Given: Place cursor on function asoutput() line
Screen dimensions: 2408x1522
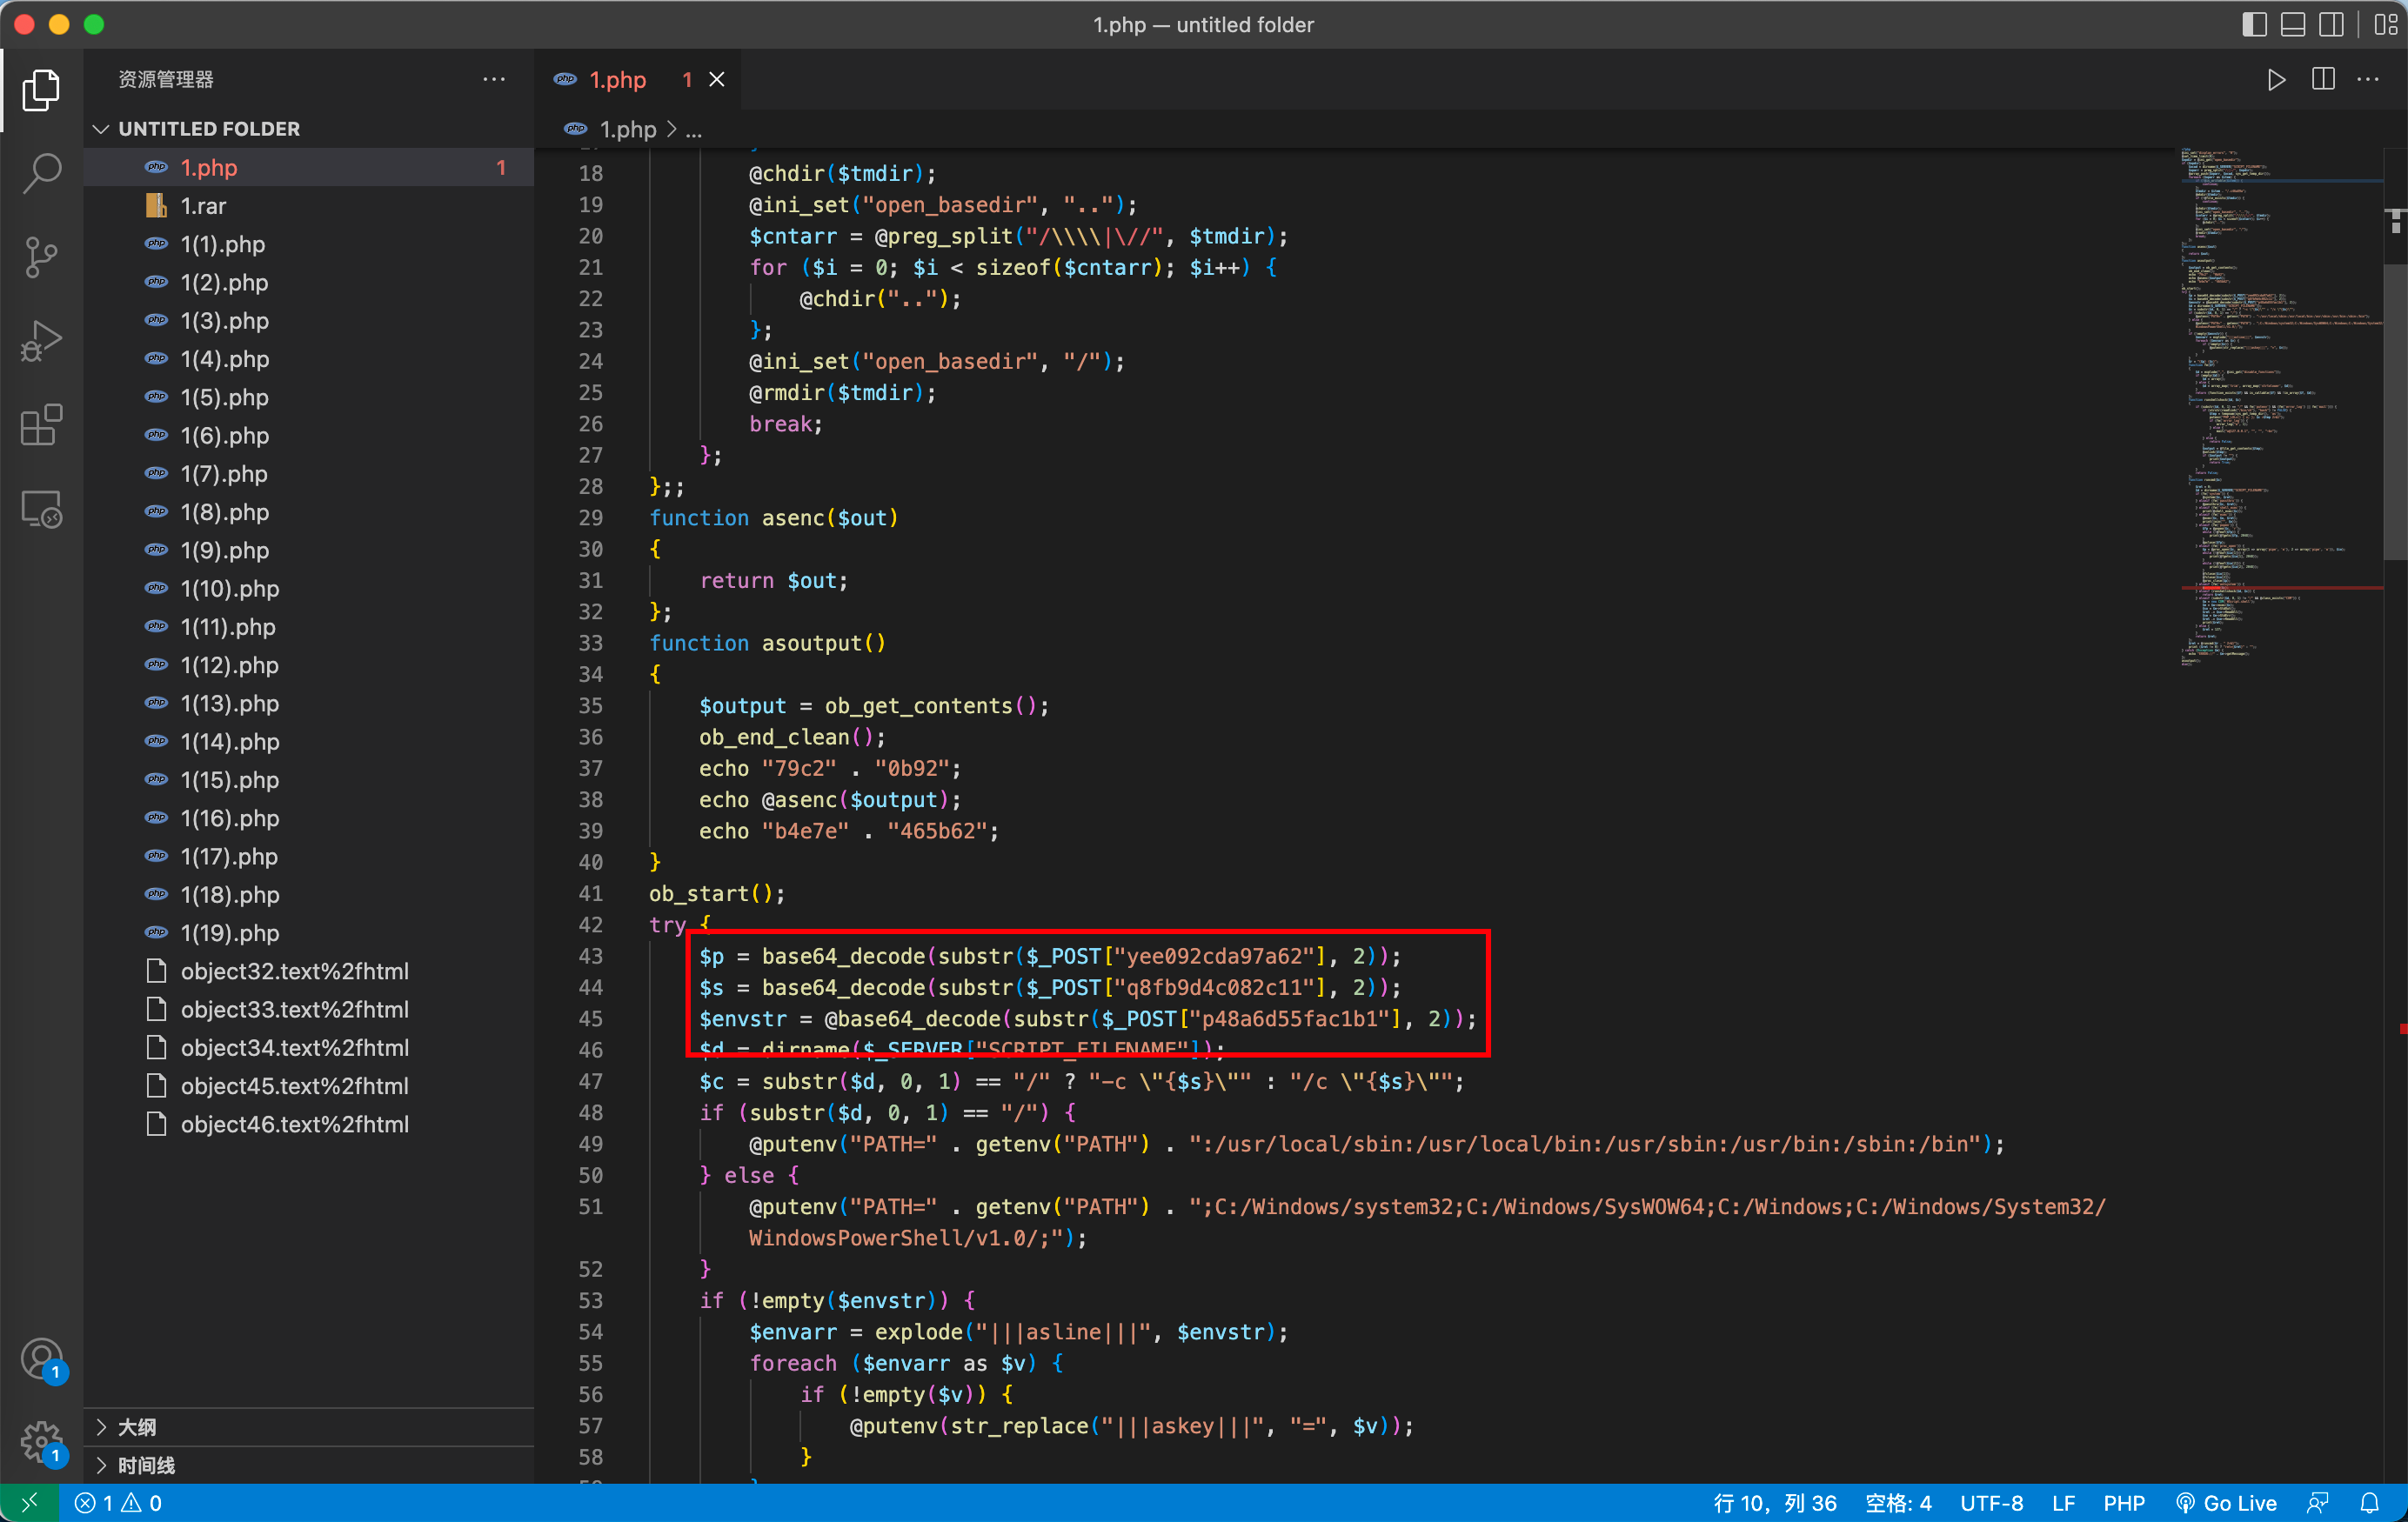Looking at the screenshot, I should 766,643.
